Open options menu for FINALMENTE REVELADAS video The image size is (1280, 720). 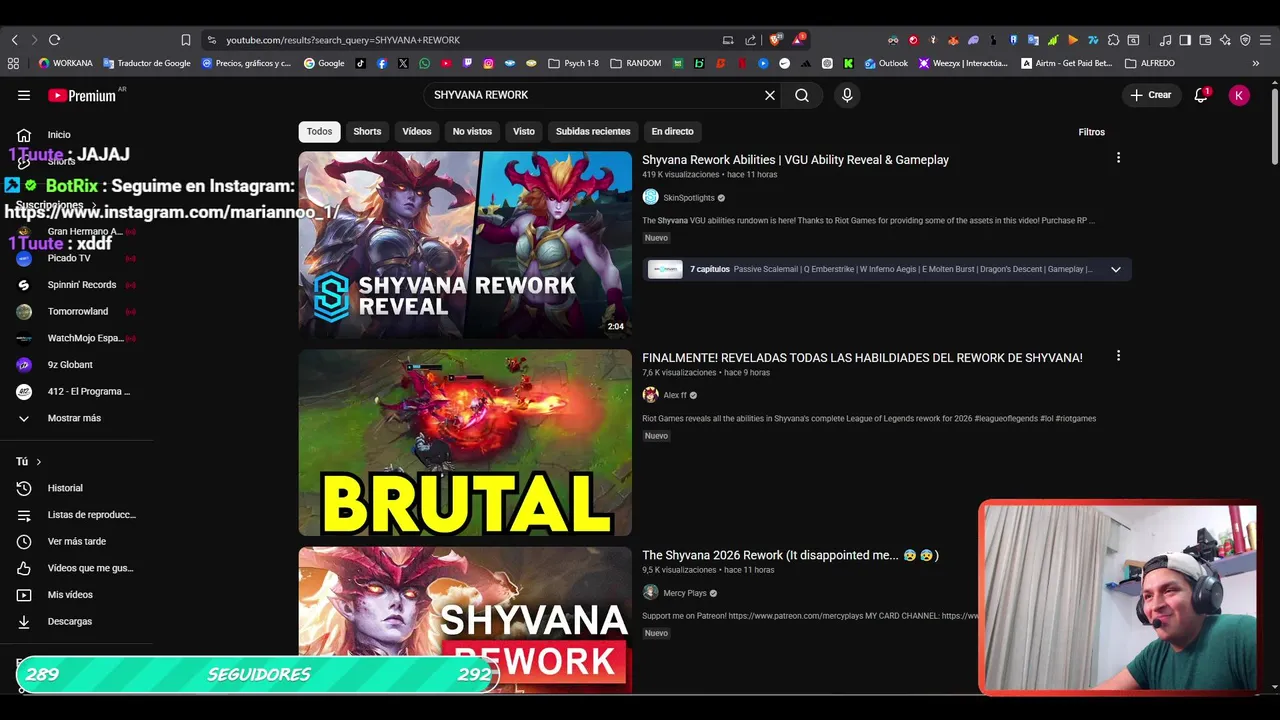pyautogui.click(x=1118, y=356)
